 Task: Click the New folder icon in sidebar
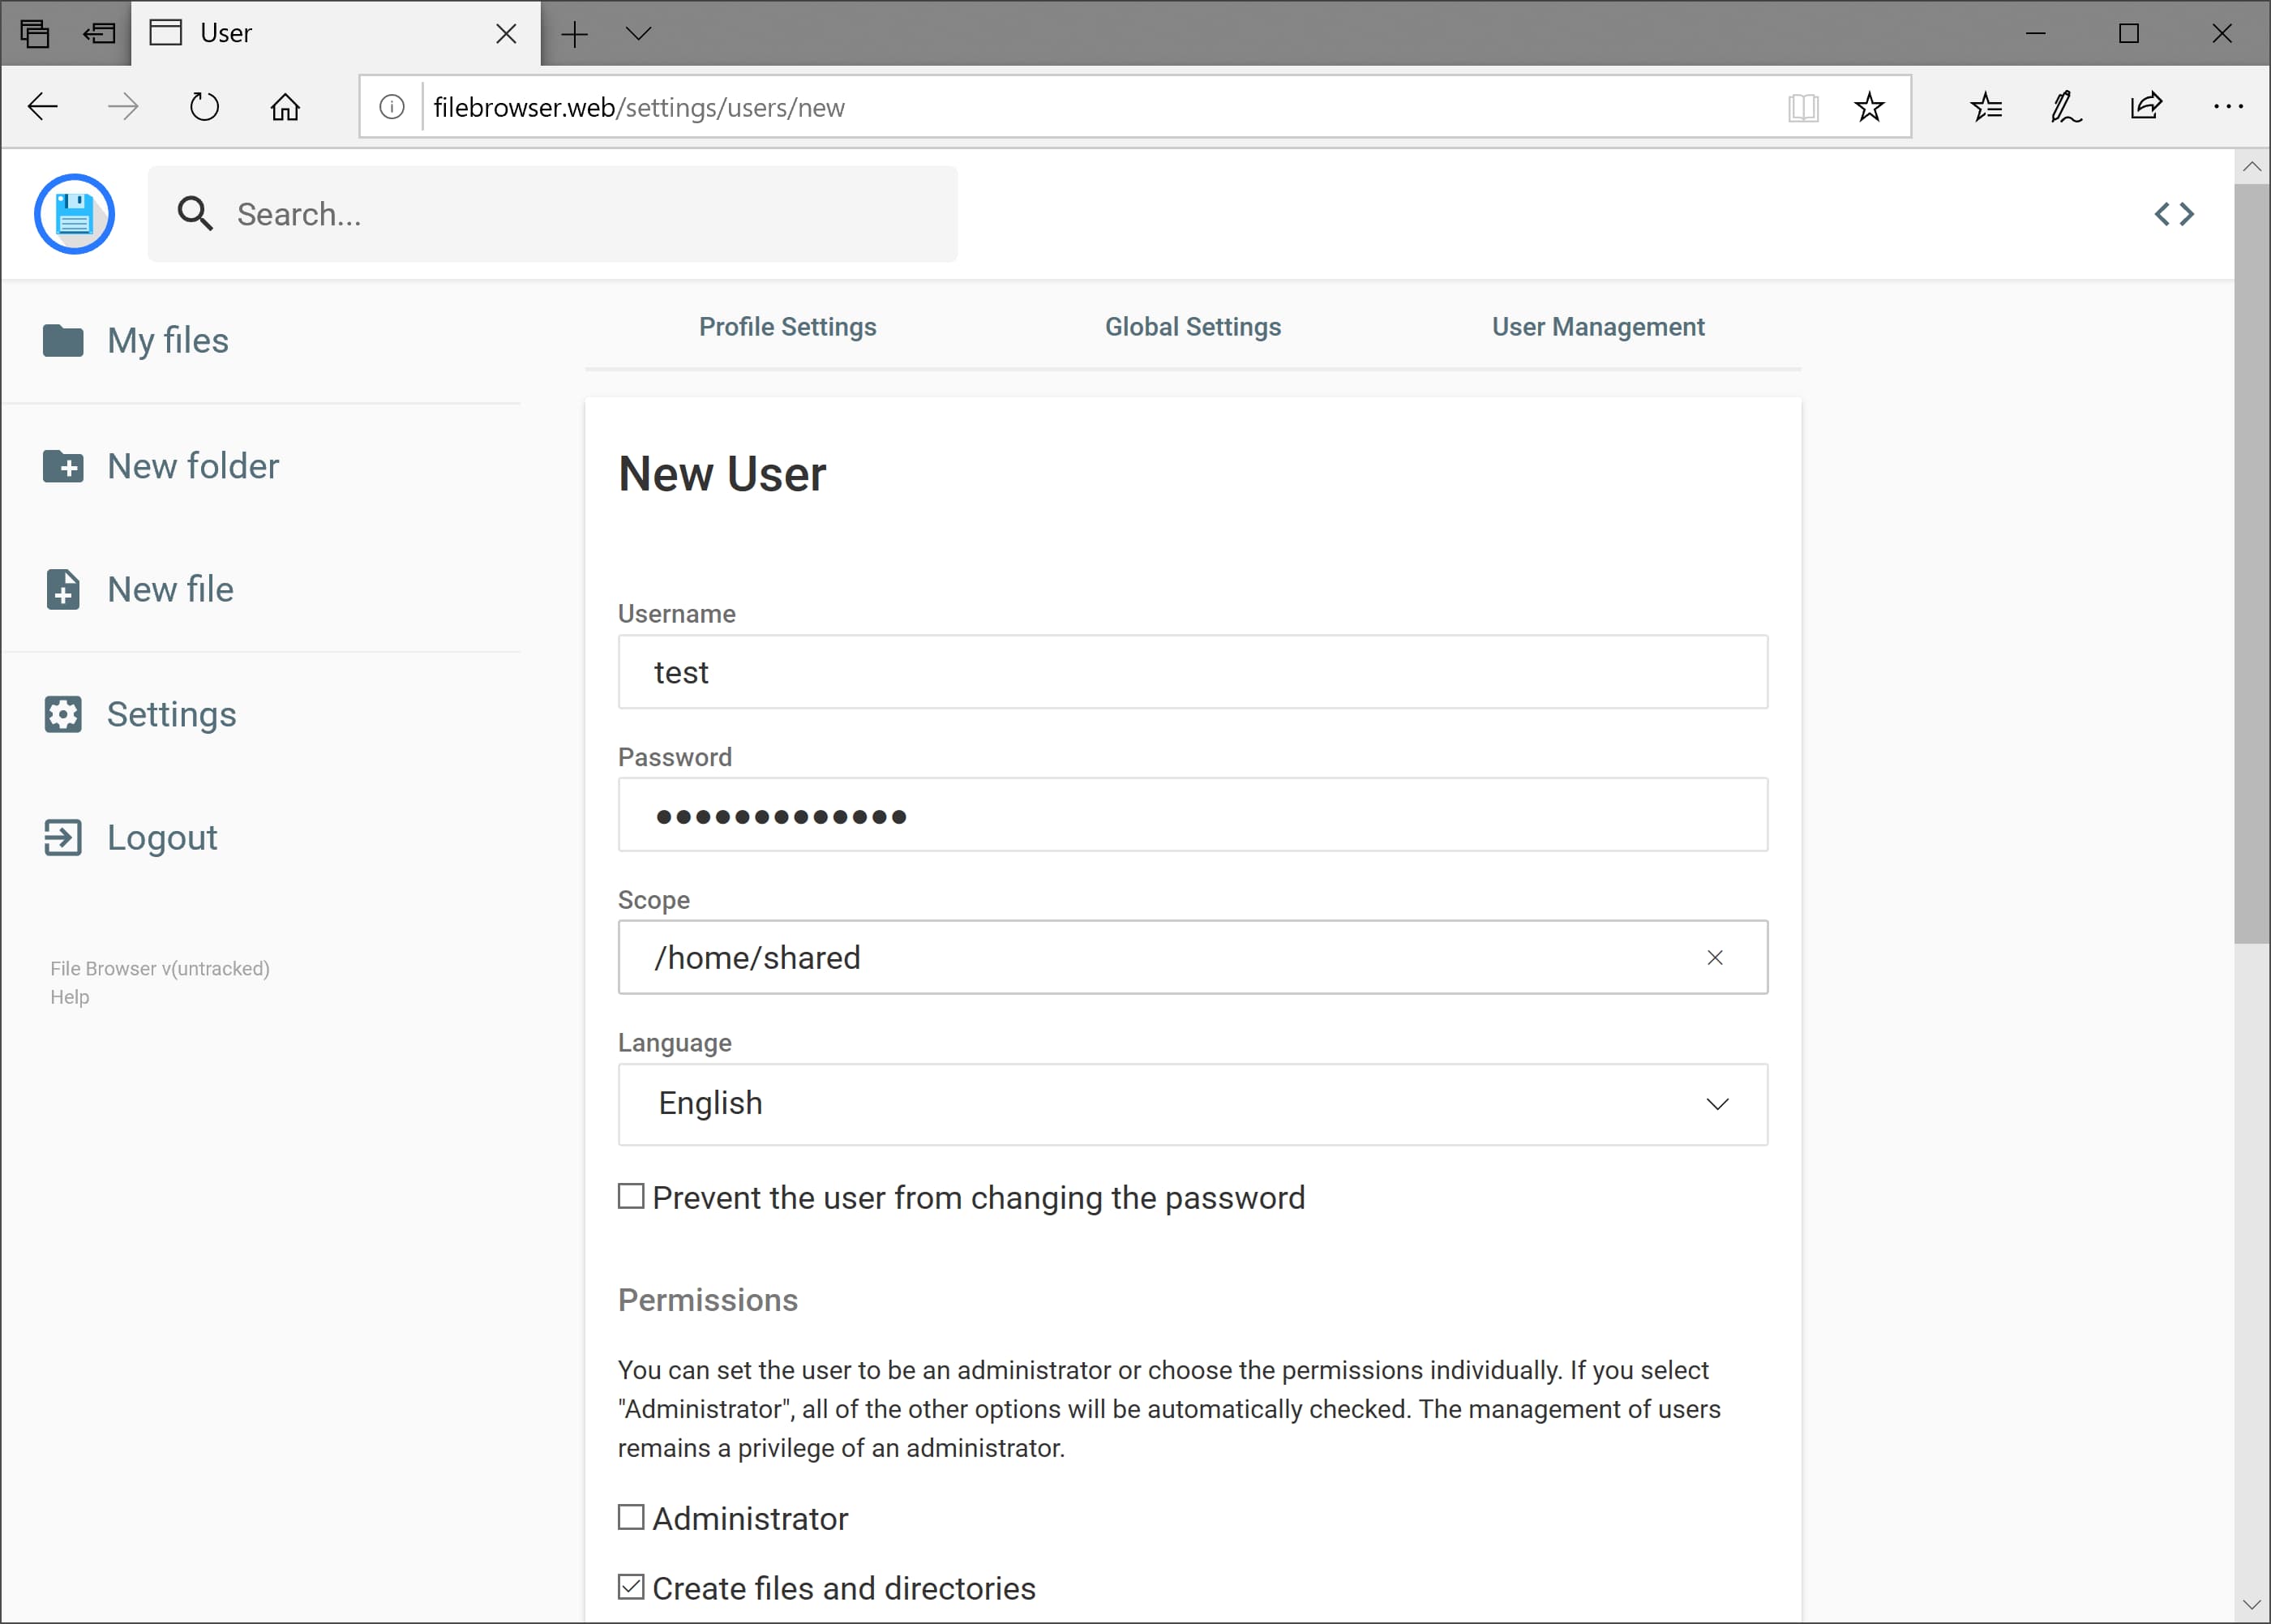(x=63, y=466)
